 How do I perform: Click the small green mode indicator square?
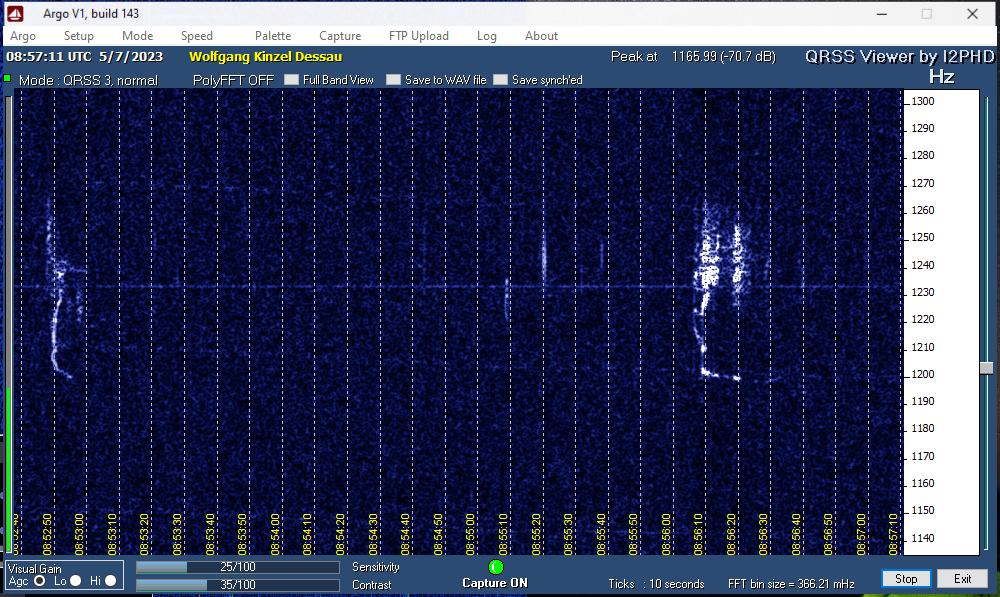[x=7, y=78]
